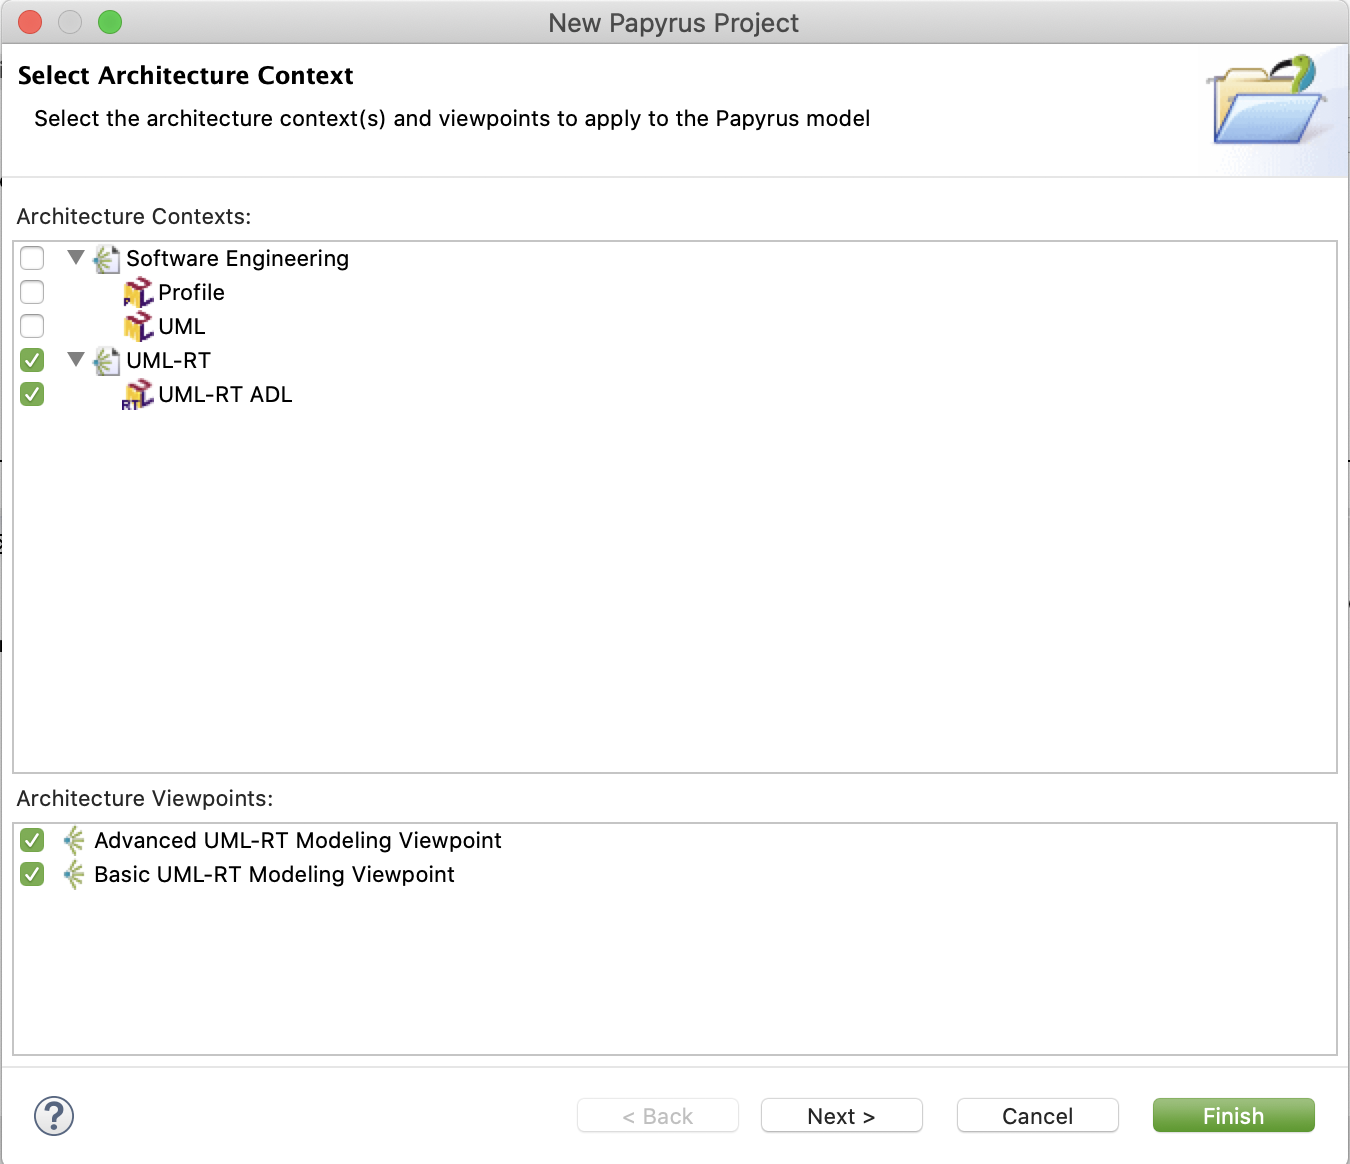Click the UML-RT ADL icon
The image size is (1350, 1164).
click(x=137, y=395)
